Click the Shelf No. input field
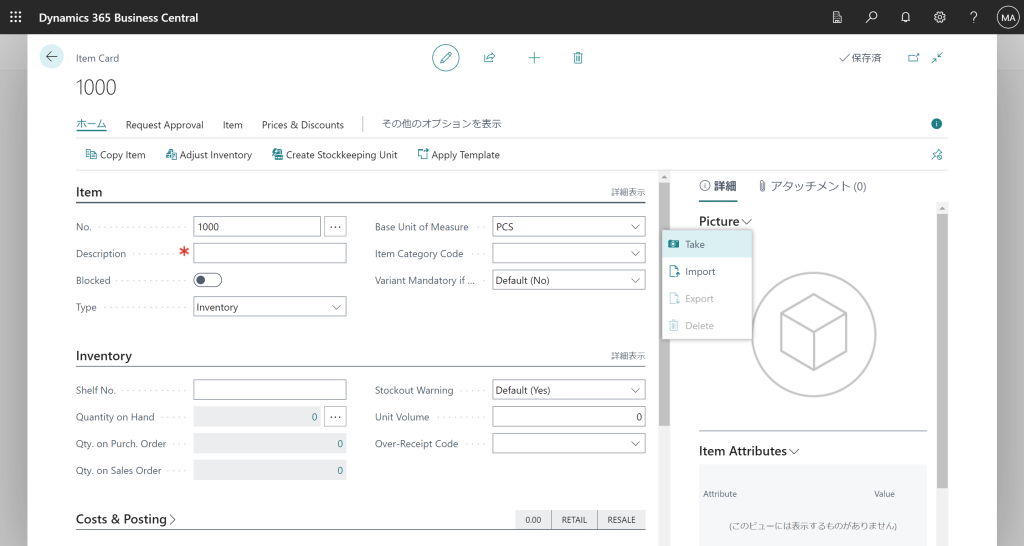The height and width of the screenshot is (546, 1024). click(x=270, y=390)
